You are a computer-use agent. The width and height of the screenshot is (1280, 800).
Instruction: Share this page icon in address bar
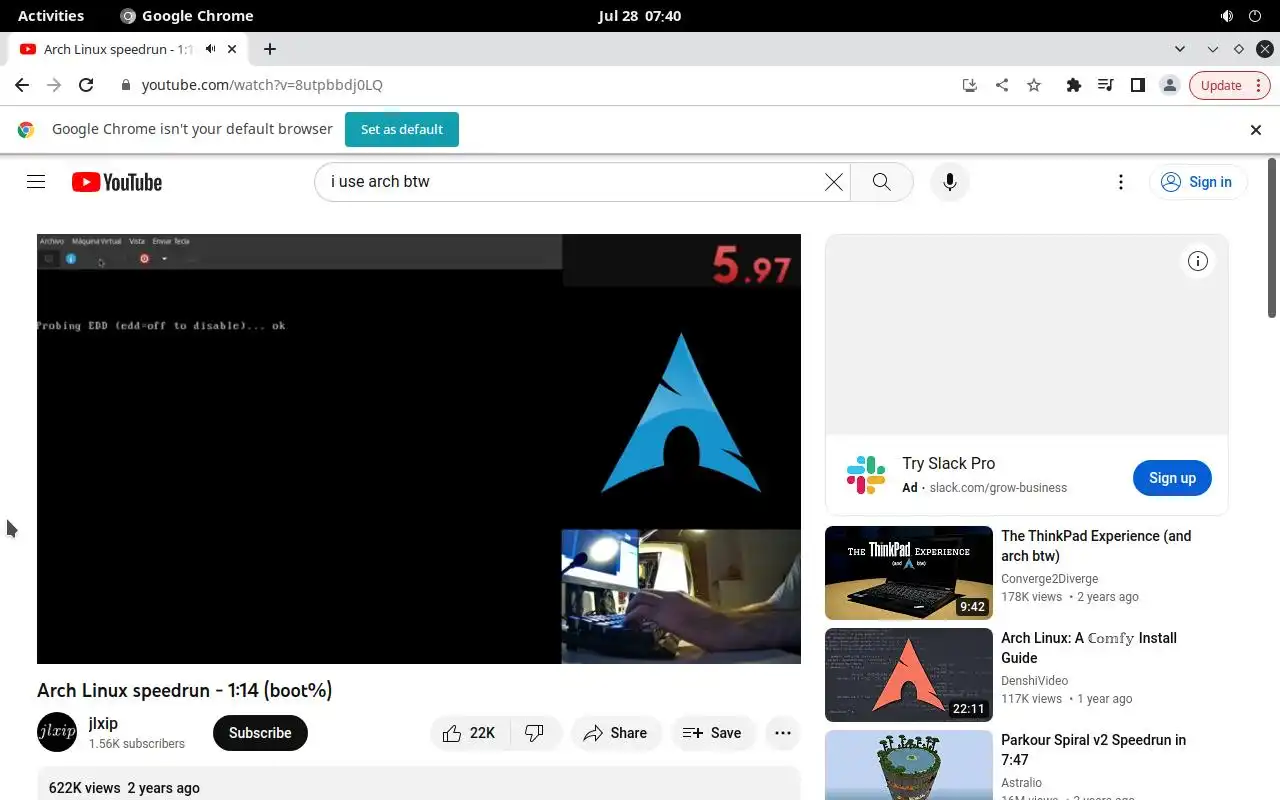1002,85
